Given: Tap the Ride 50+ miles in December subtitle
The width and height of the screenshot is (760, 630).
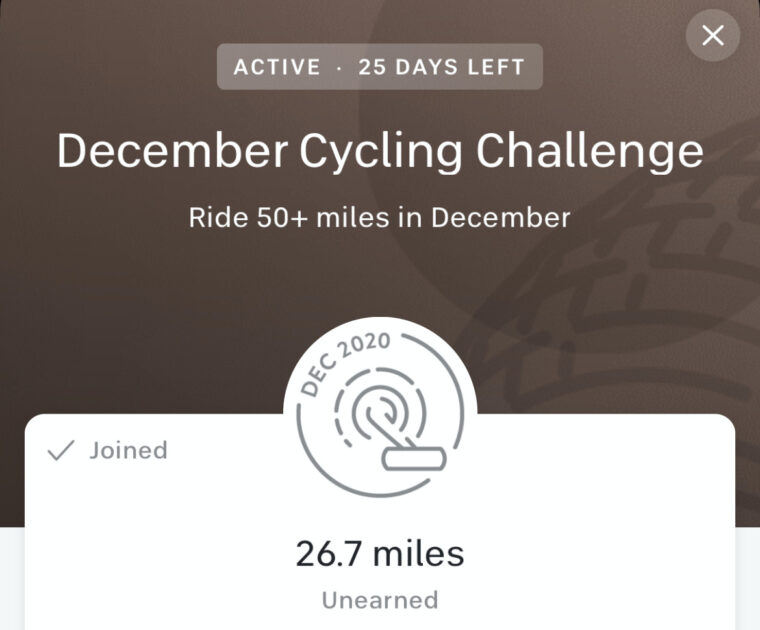Looking at the screenshot, I should coord(380,217).
